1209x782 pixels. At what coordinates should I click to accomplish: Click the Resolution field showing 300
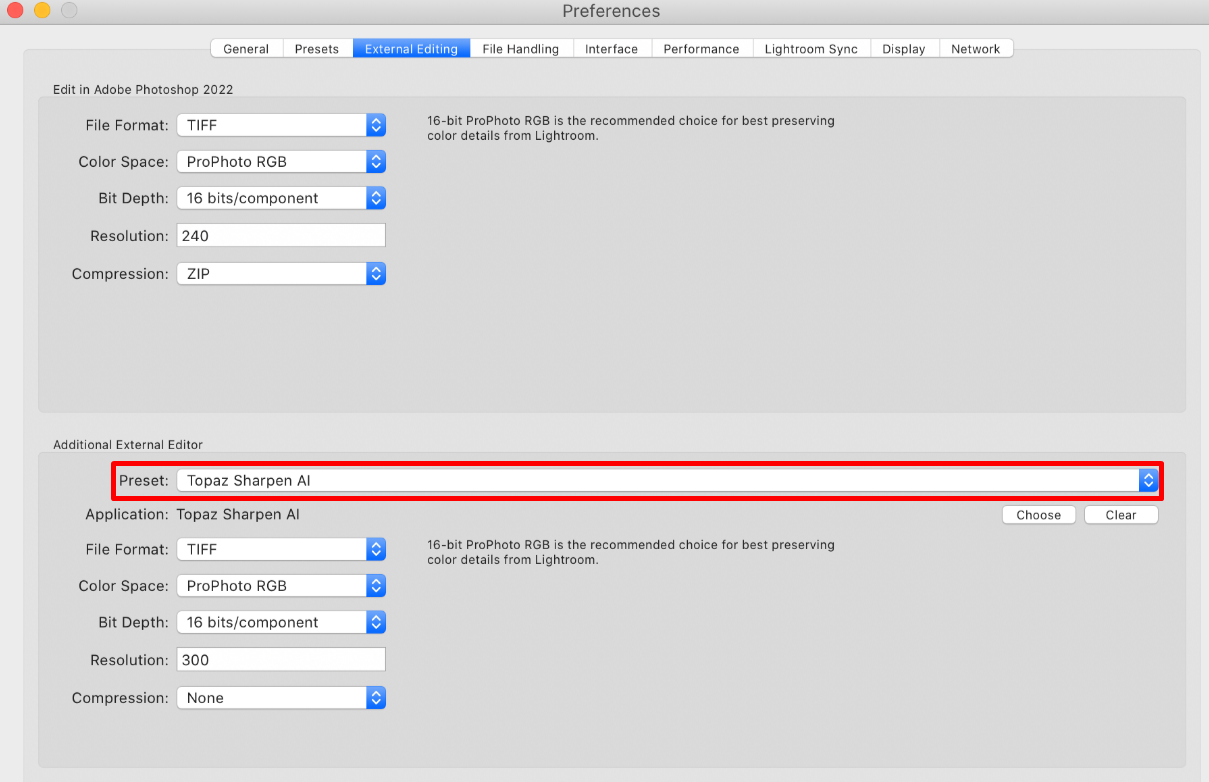pos(281,659)
